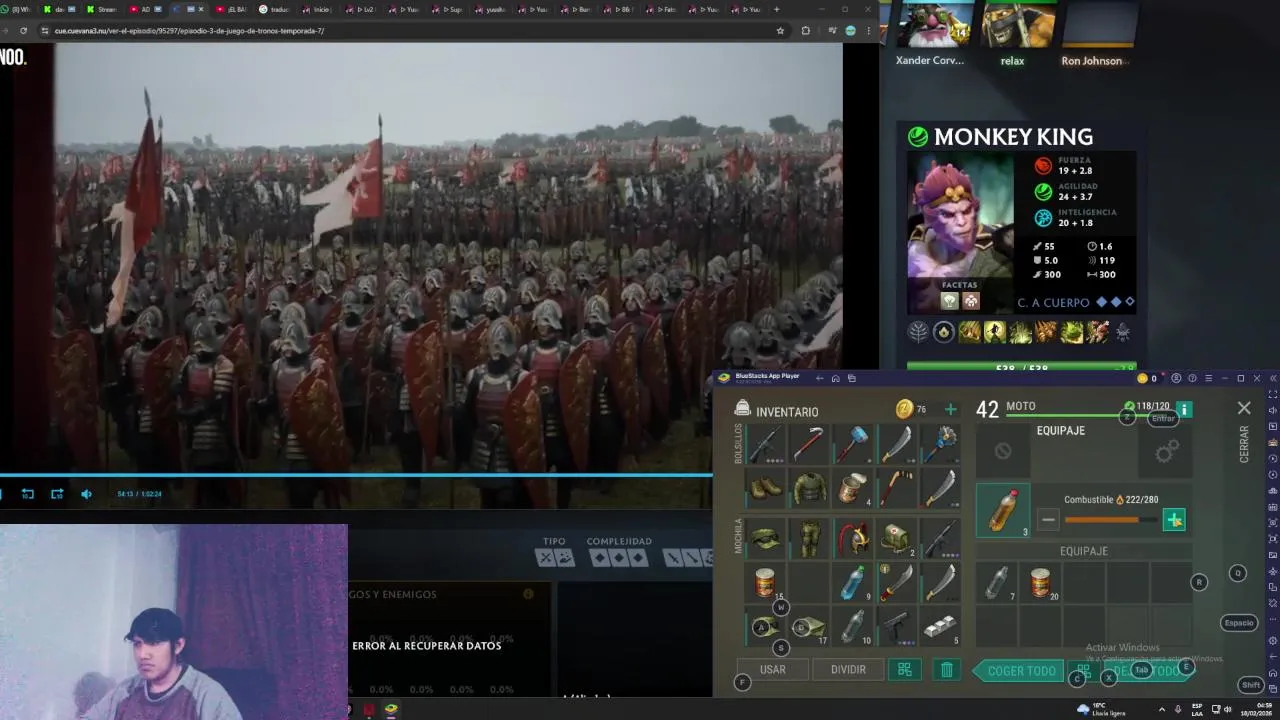The height and width of the screenshot is (720, 1280).
Task: Select the green cargo pants item
Action: (810, 538)
